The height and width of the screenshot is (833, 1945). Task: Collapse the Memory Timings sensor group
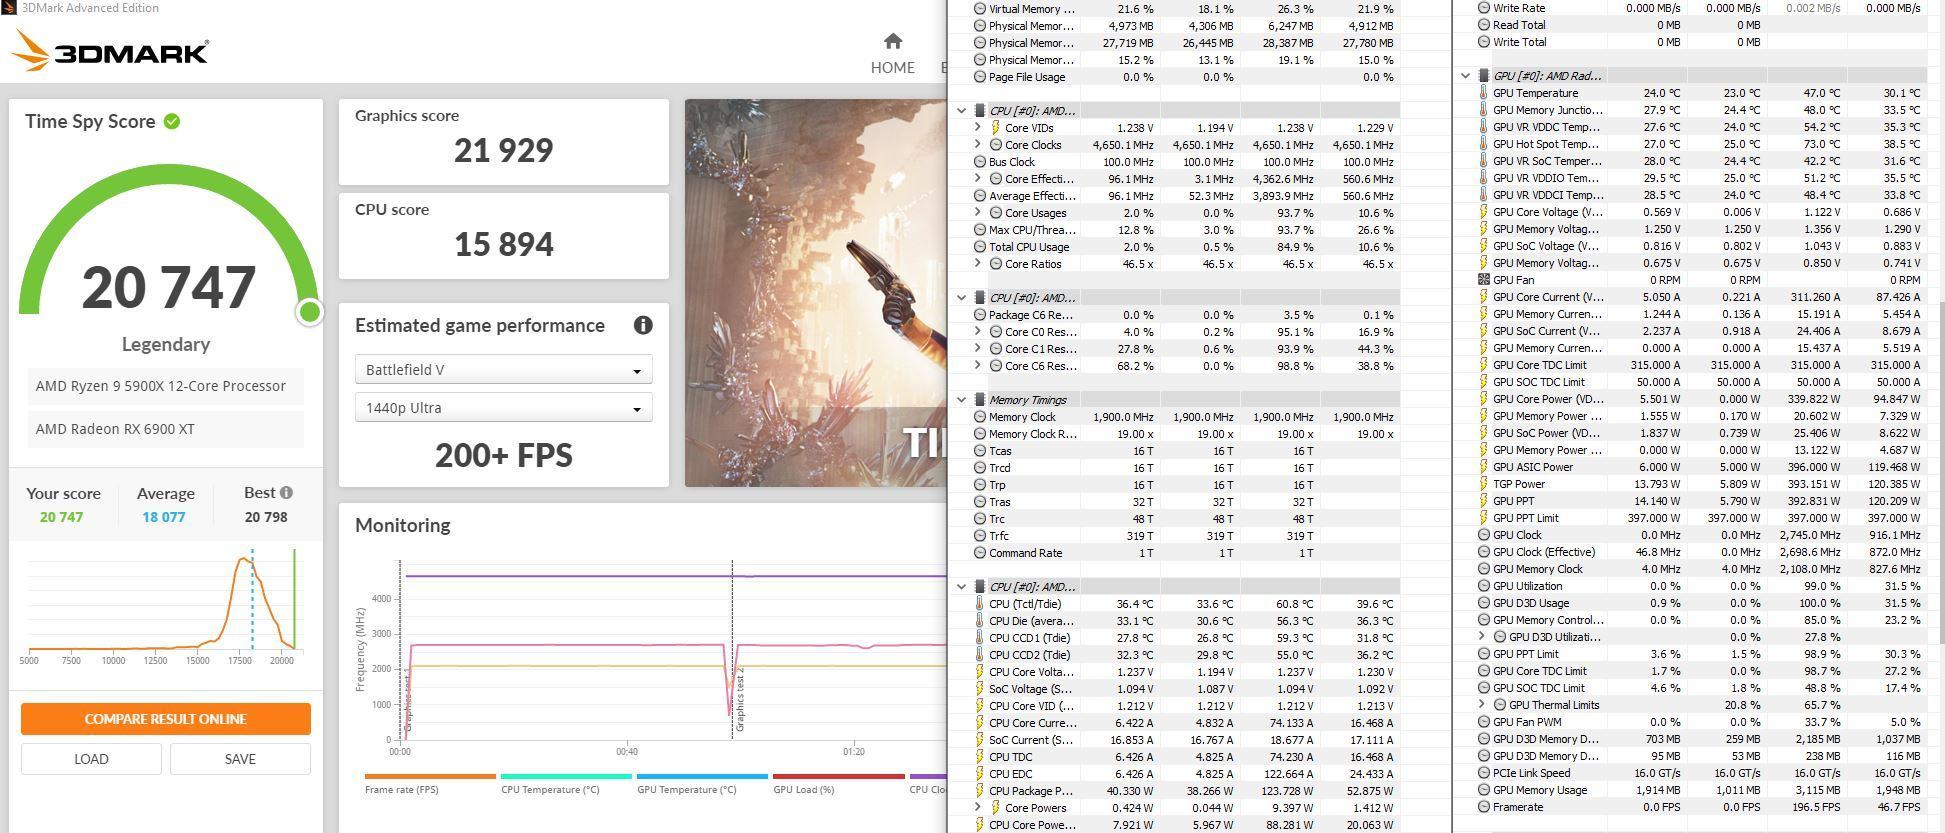pos(962,400)
